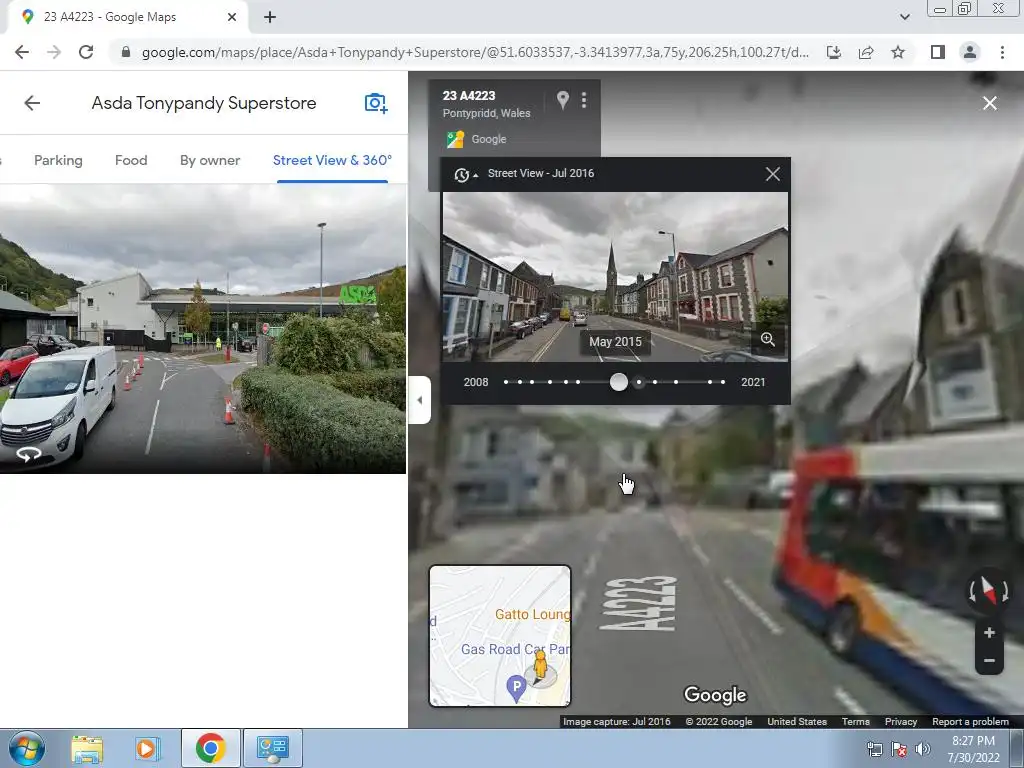Select the first 2008 timeline dot
Image resolution: width=1024 pixels, height=768 pixels.
506,382
